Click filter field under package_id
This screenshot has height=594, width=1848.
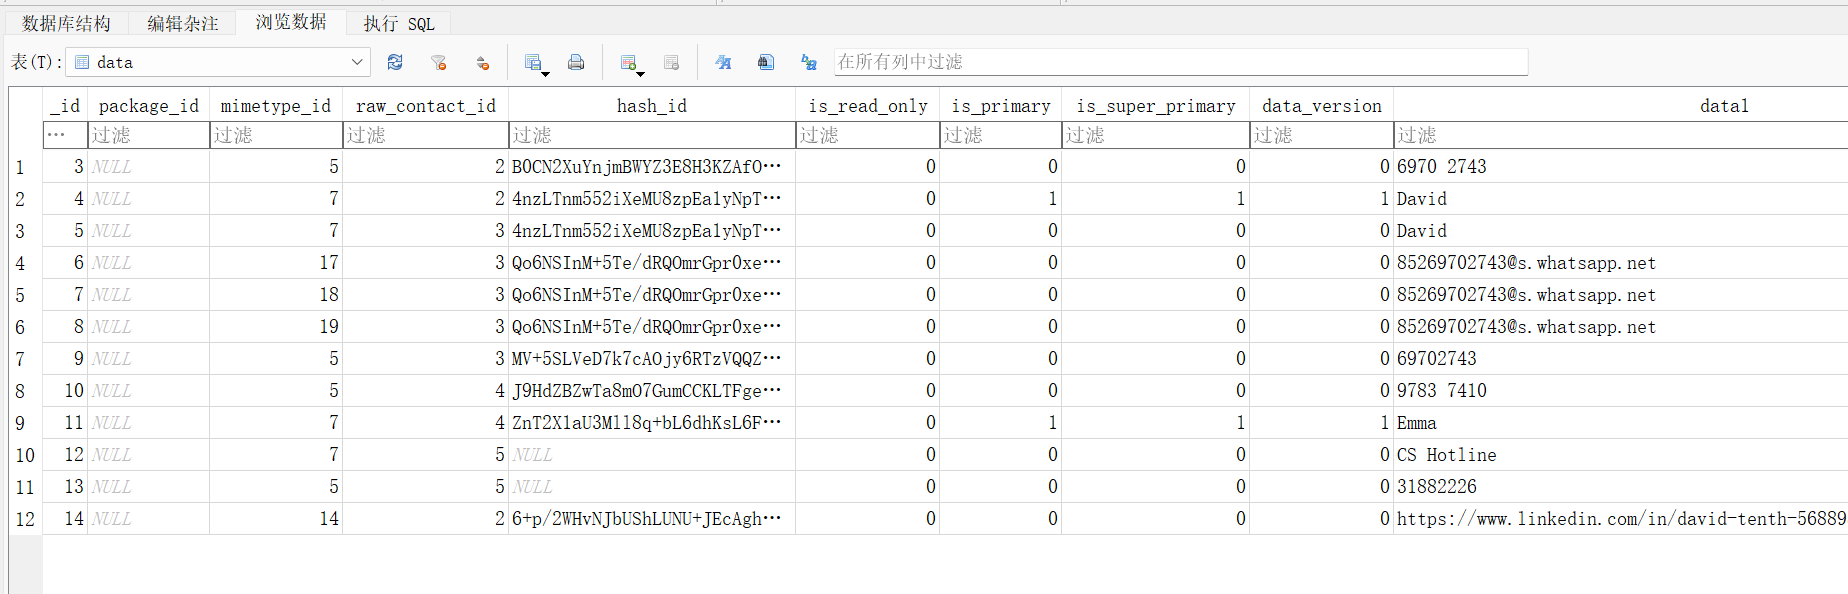pos(148,135)
